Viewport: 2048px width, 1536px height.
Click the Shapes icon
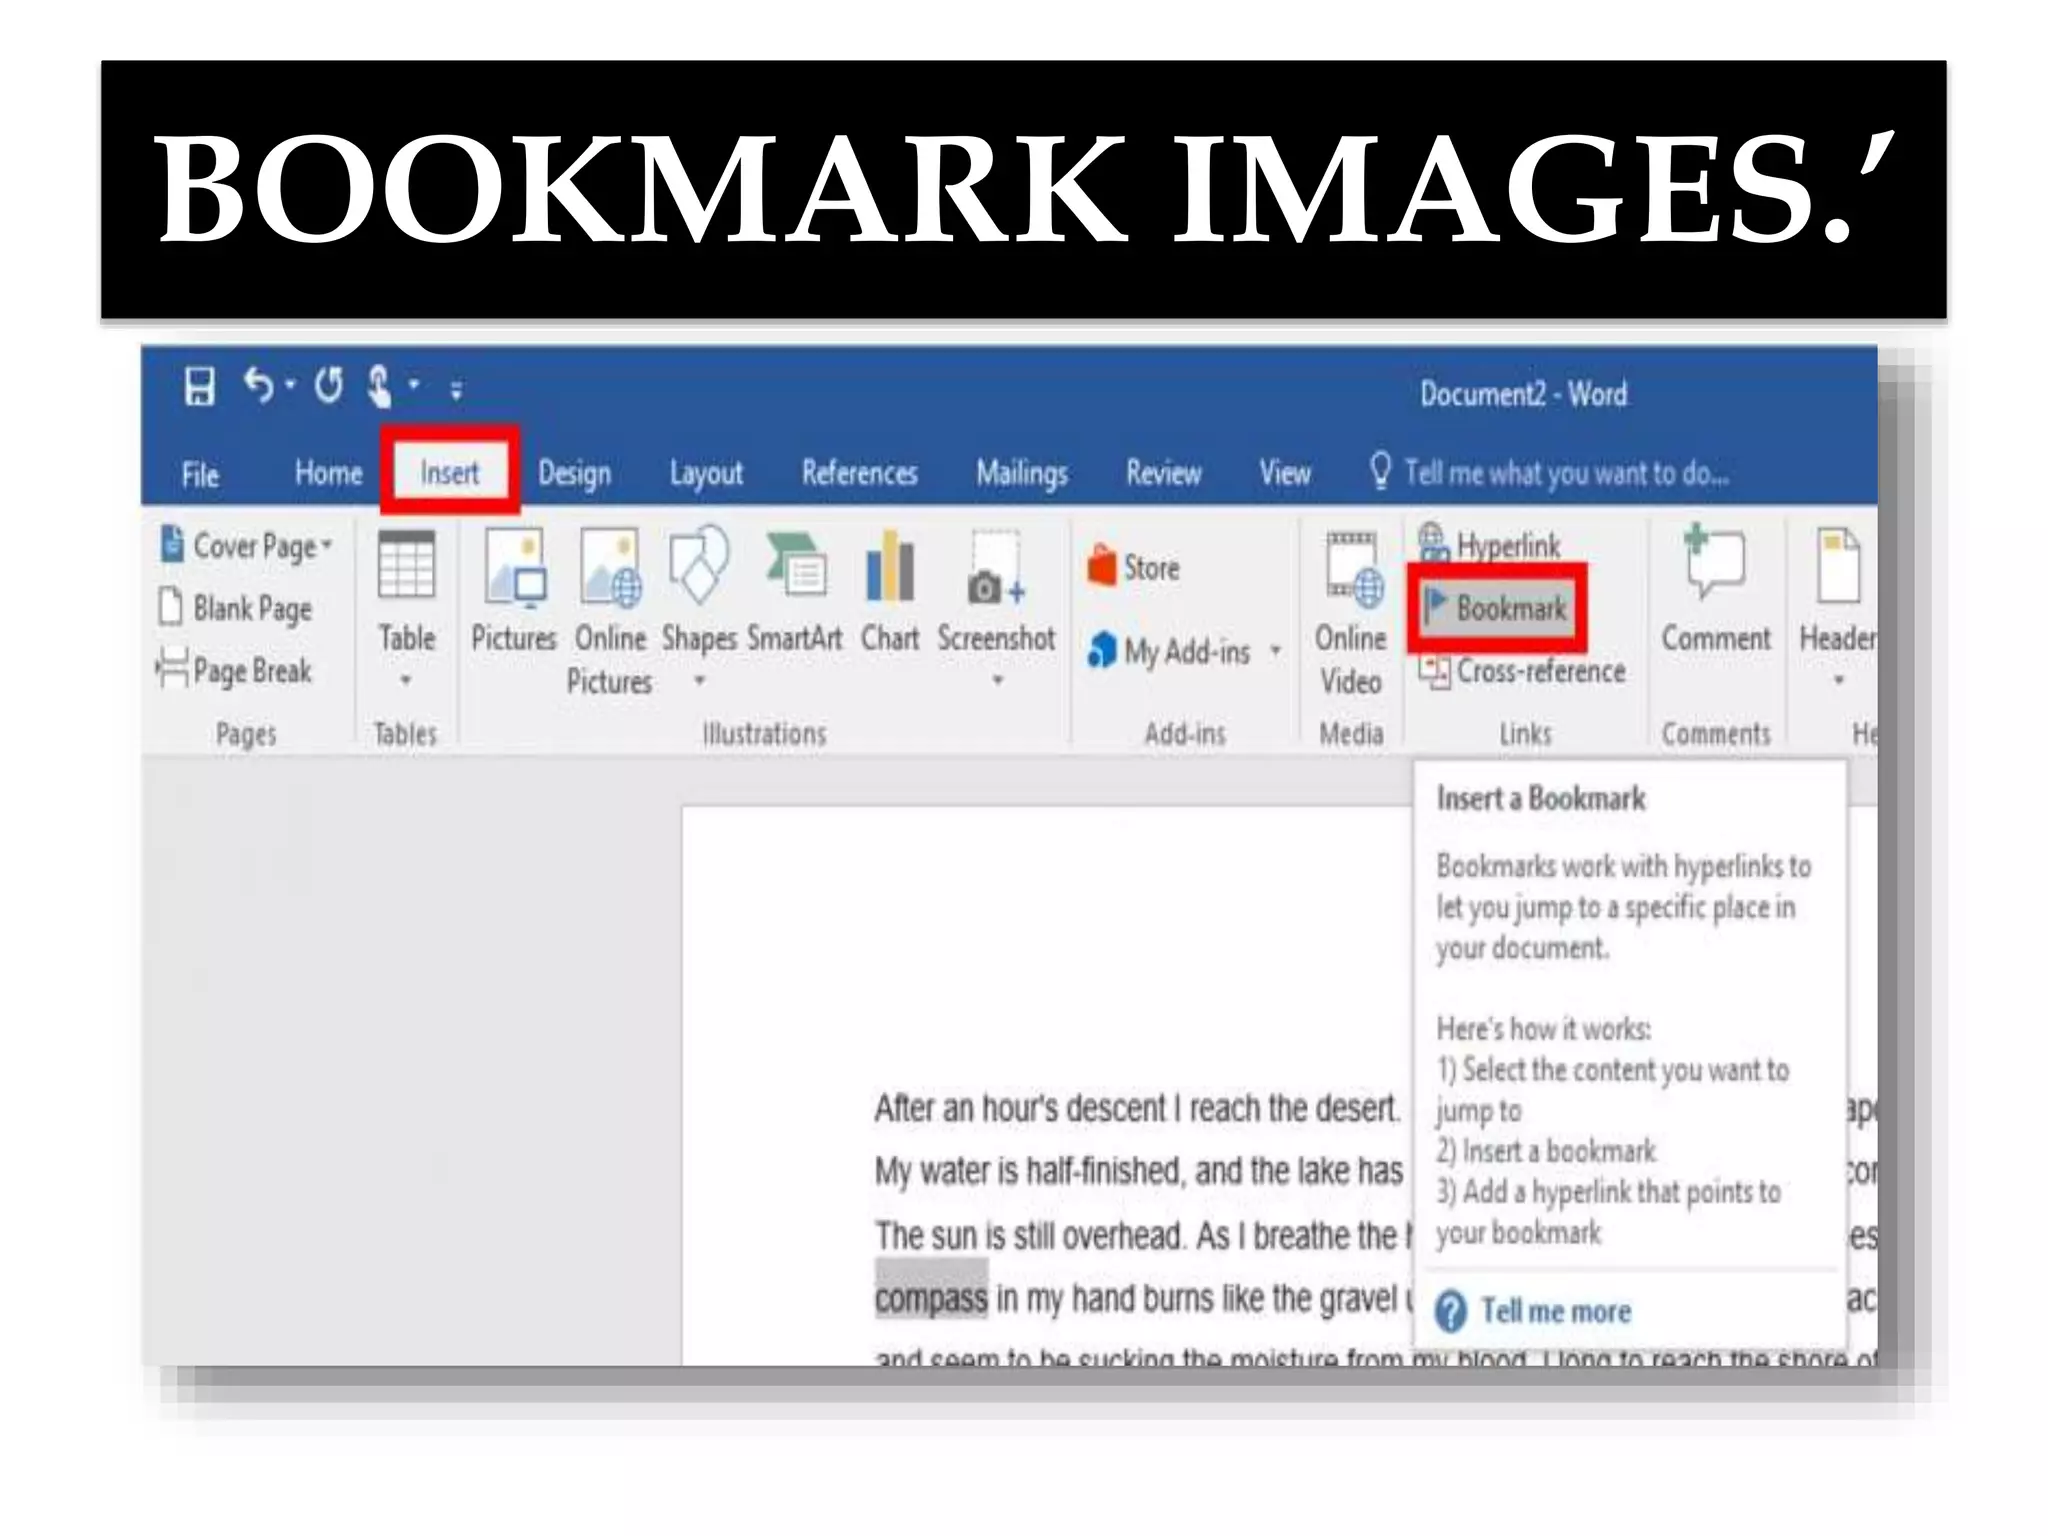[x=699, y=565]
